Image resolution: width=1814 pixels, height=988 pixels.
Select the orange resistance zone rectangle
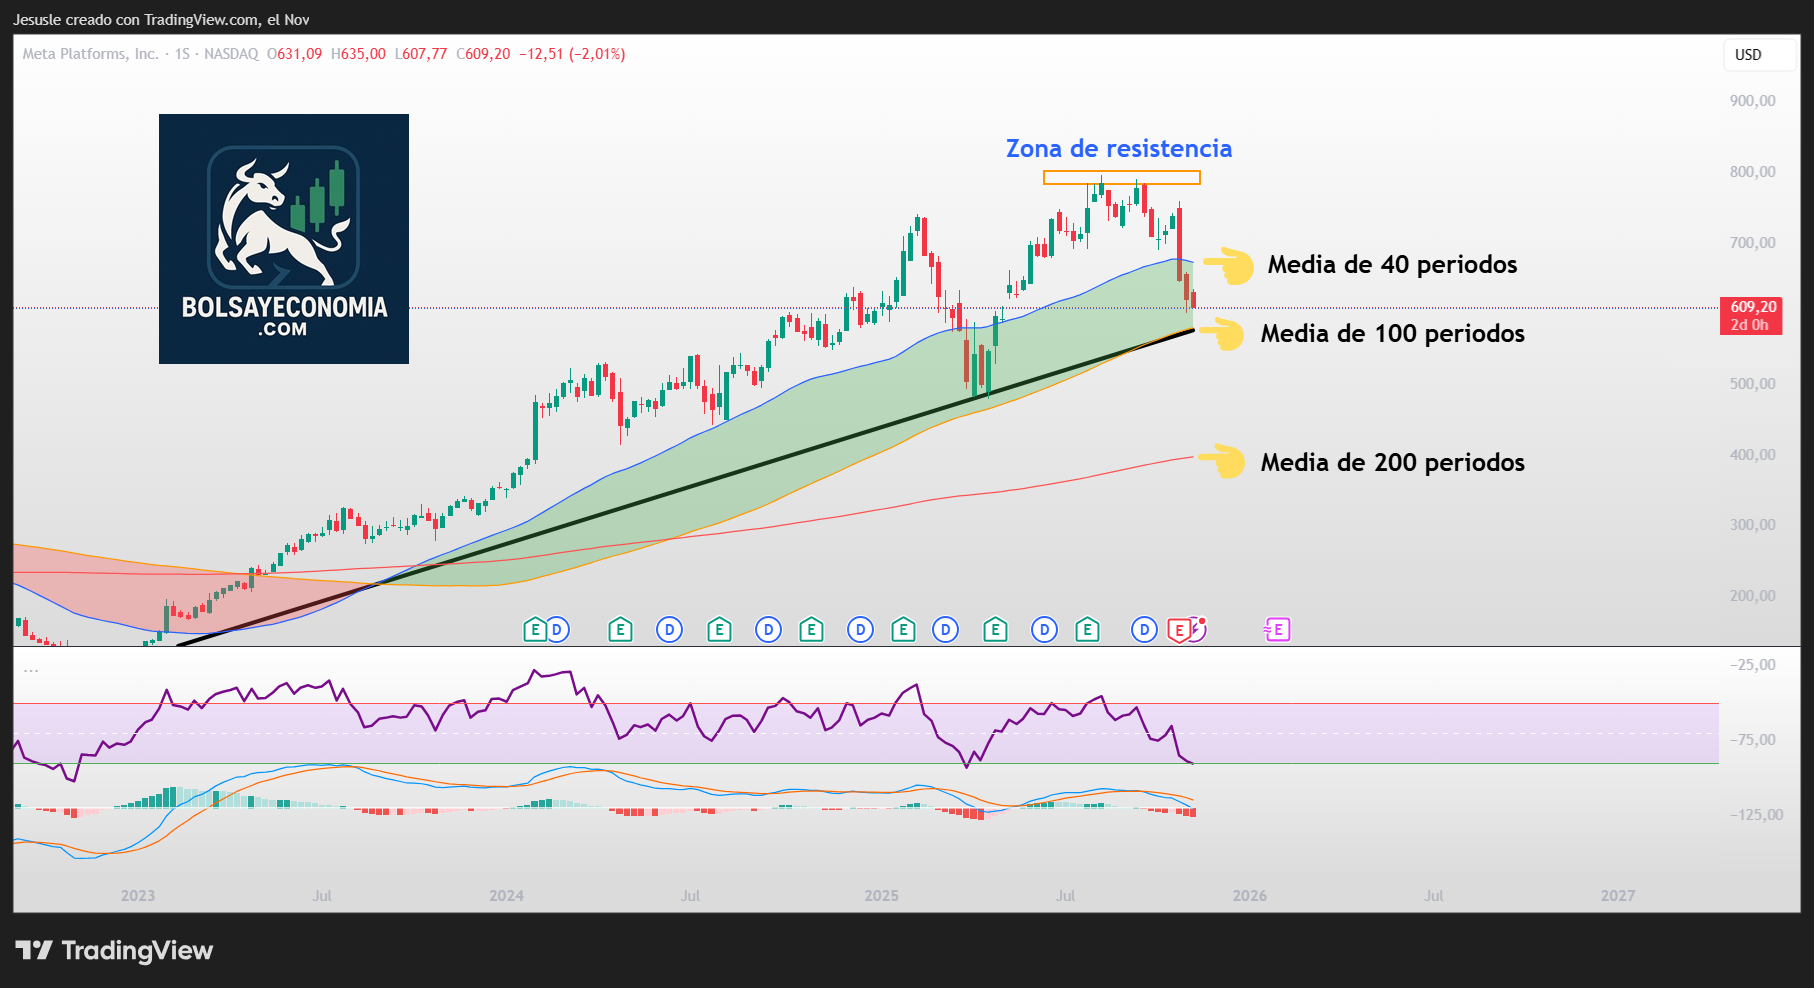click(1121, 178)
